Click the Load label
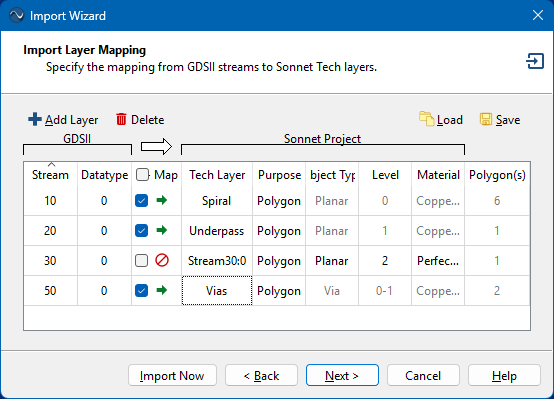Screen dimensions: 554x399 coord(450,120)
